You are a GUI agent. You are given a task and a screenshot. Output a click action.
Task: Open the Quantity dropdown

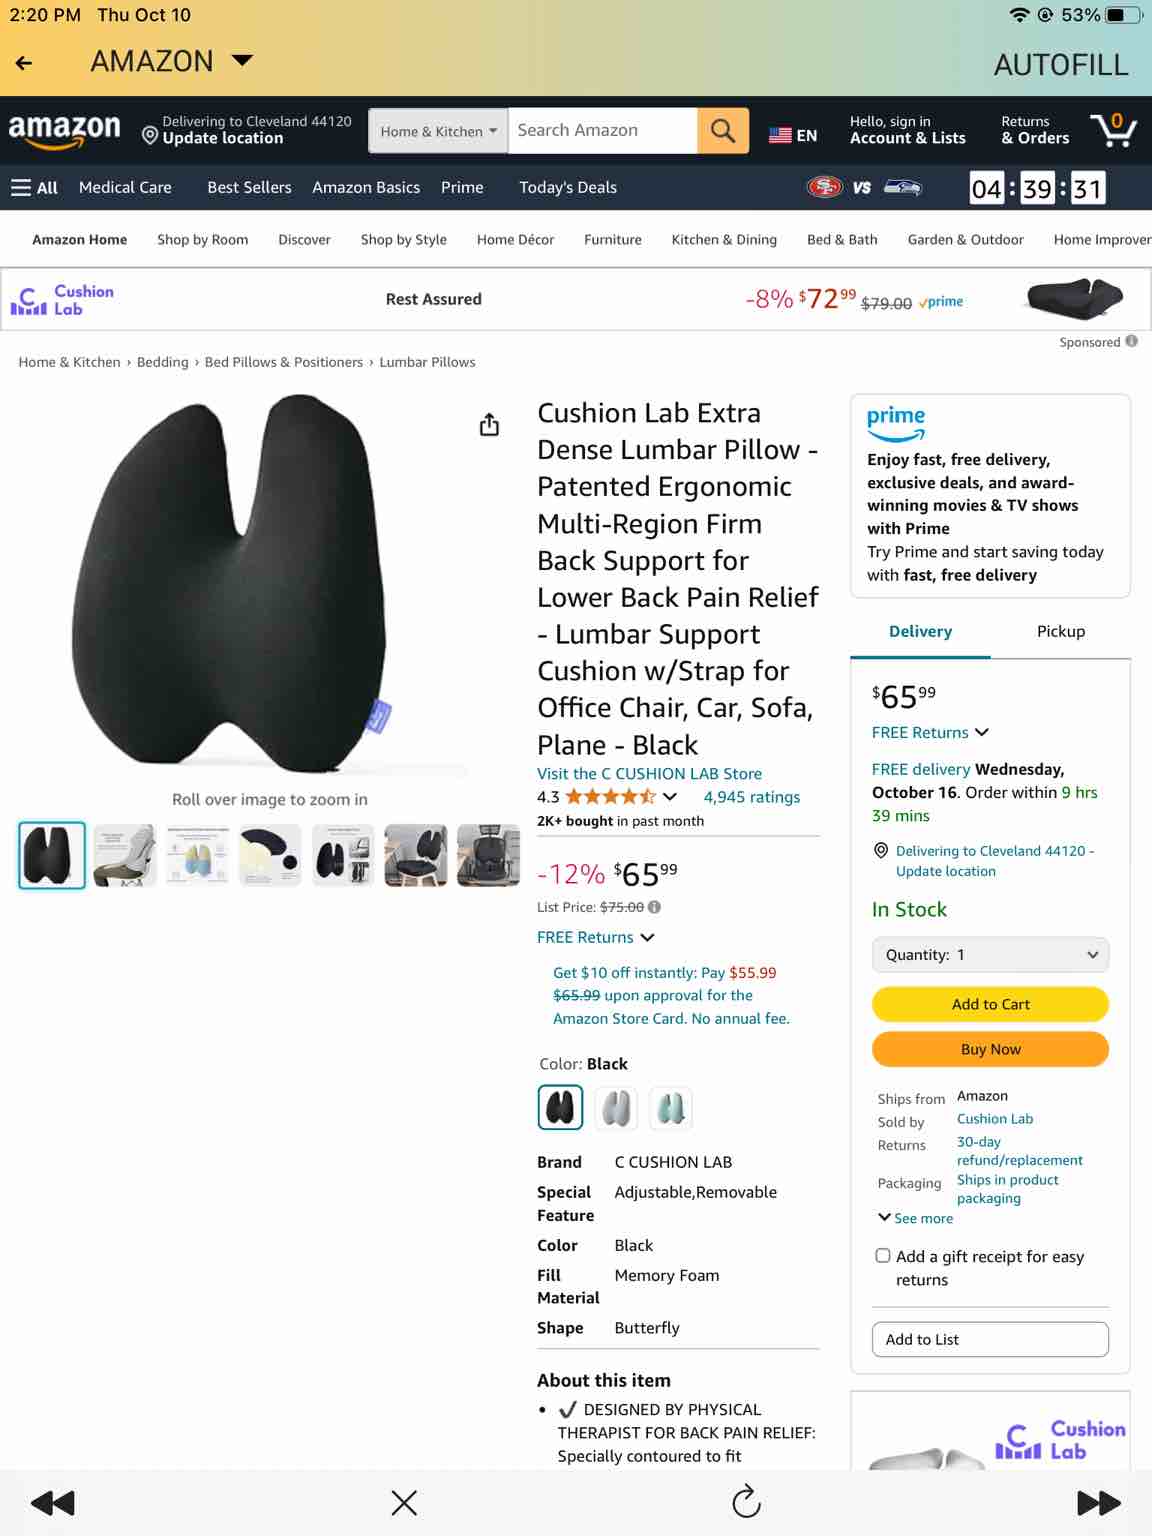pyautogui.click(x=990, y=955)
